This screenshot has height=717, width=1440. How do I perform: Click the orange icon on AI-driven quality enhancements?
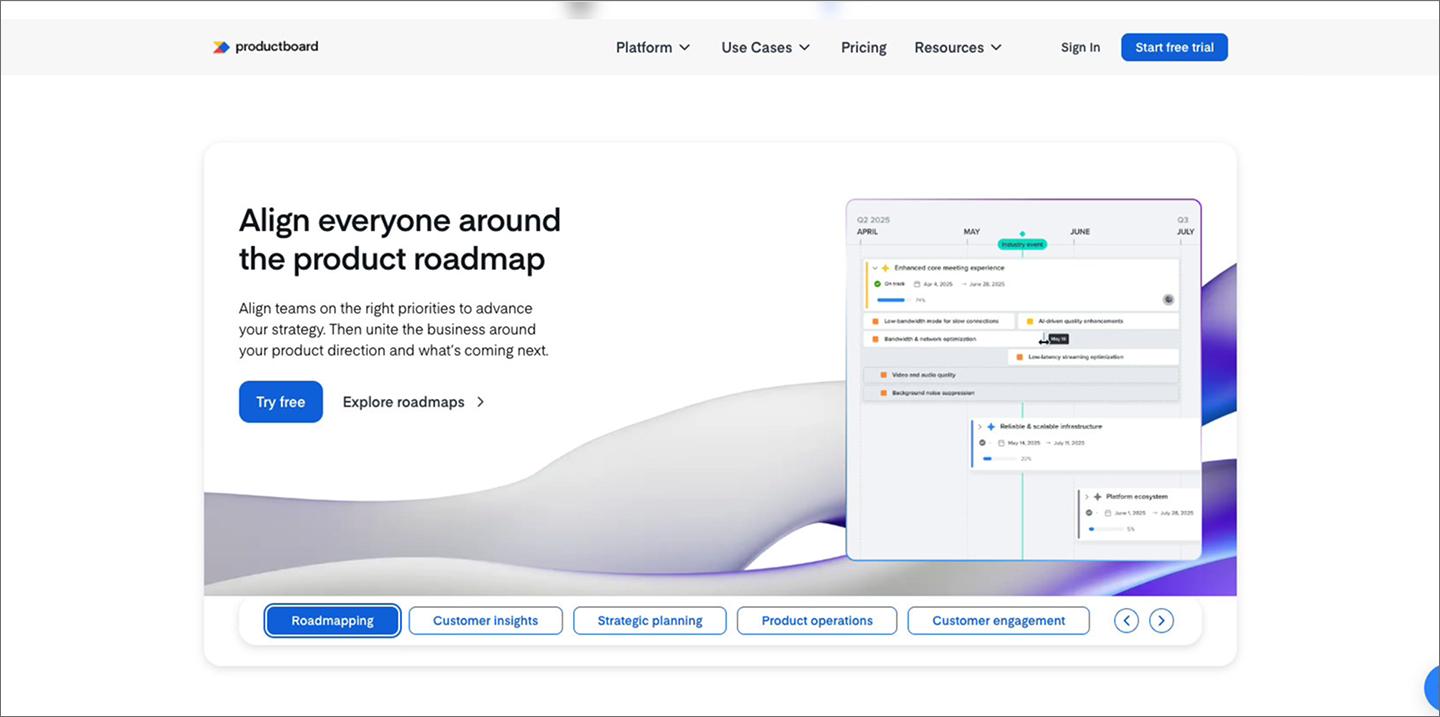[x=1030, y=321]
